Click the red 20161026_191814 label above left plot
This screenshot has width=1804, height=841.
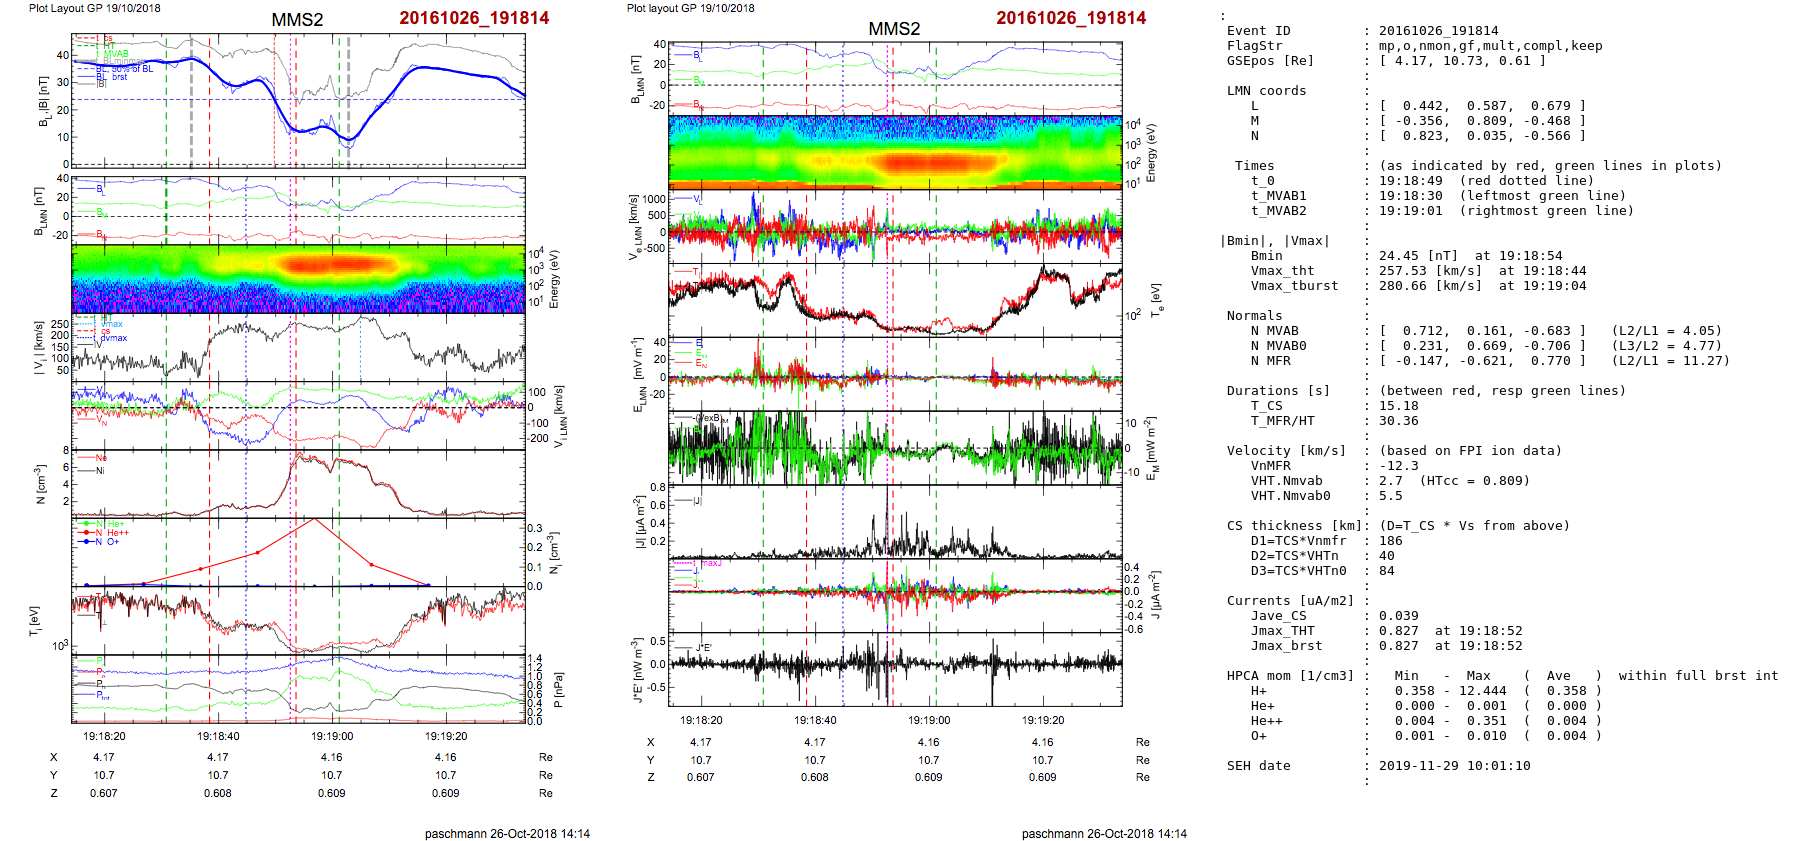tap(474, 18)
